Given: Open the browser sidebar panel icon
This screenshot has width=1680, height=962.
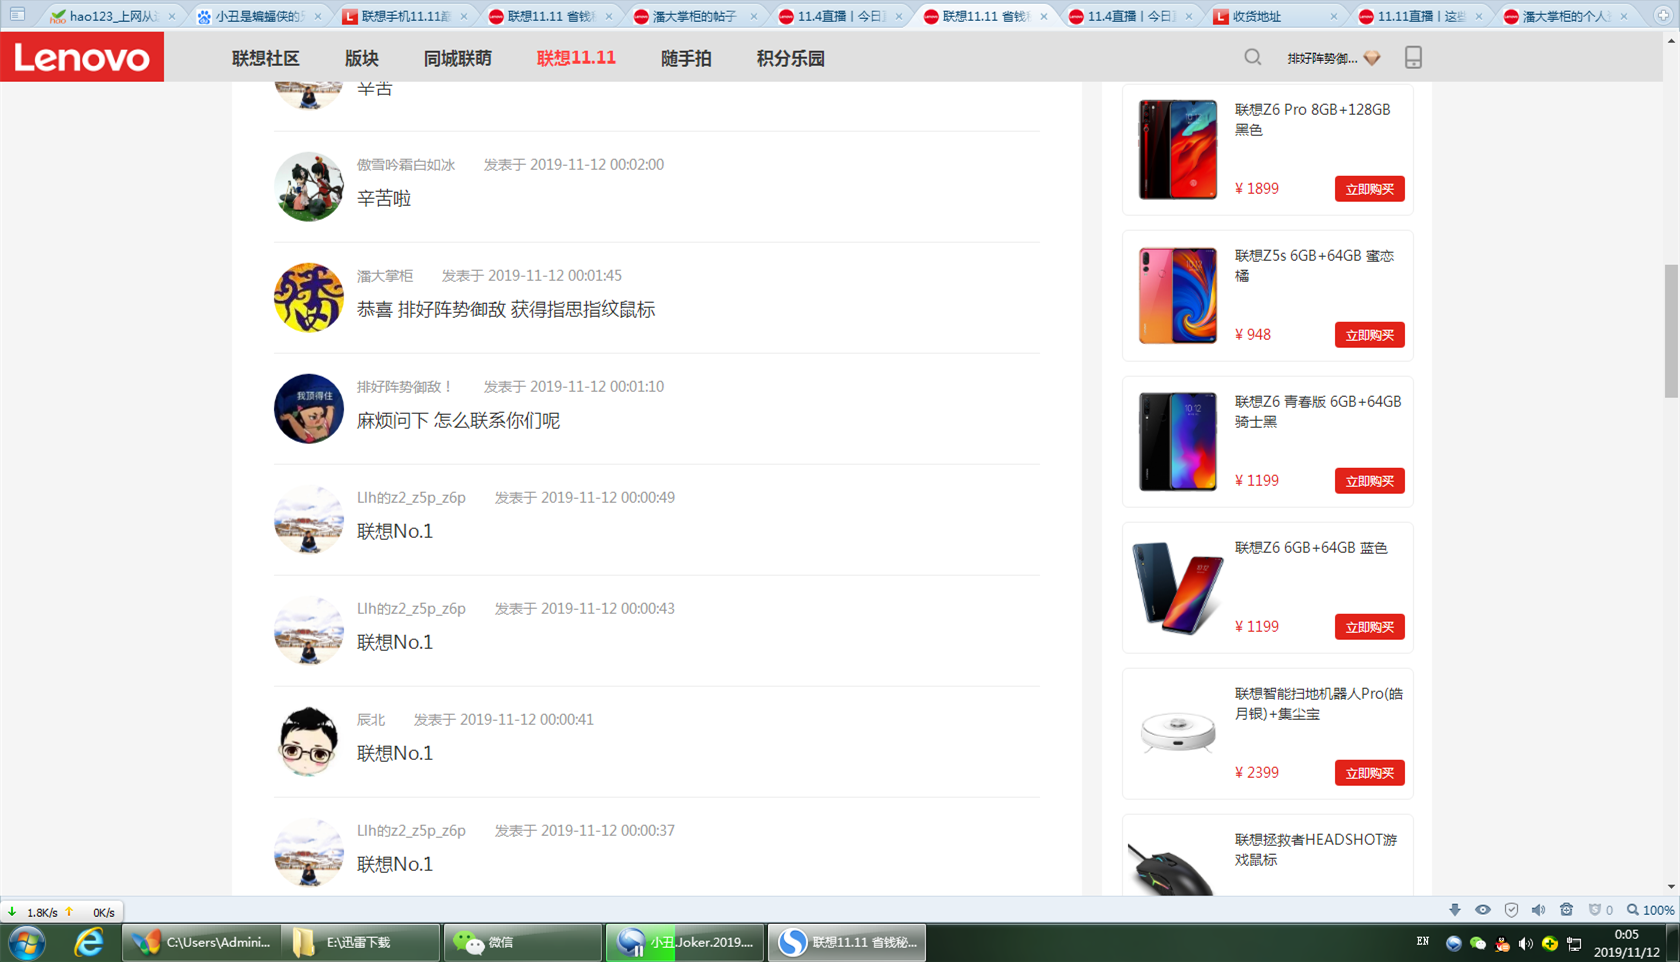Looking at the screenshot, I should click(17, 15).
